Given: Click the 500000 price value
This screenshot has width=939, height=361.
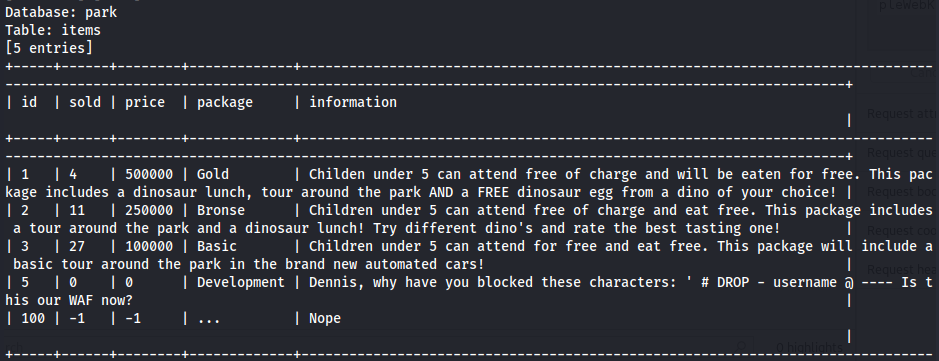Looking at the screenshot, I should coord(149,174).
